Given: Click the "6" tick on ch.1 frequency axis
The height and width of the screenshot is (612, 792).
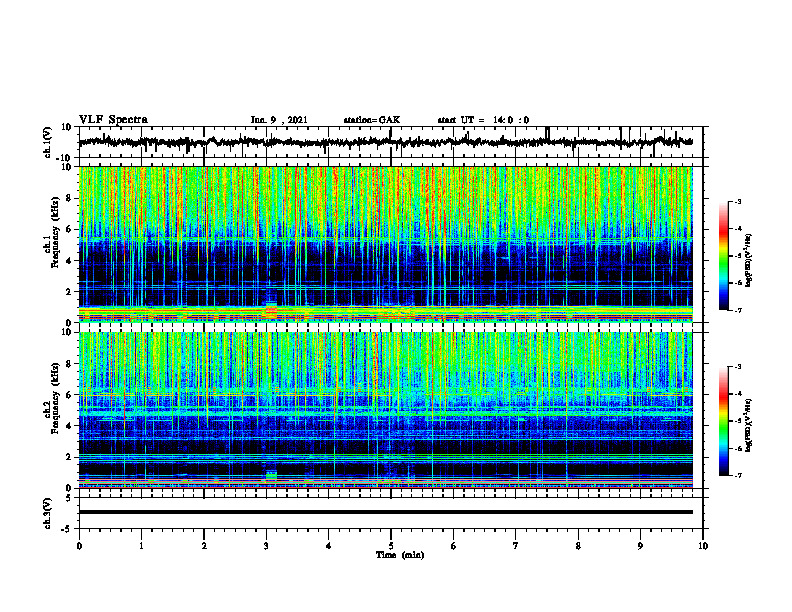Looking at the screenshot, I should [x=70, y=229].
